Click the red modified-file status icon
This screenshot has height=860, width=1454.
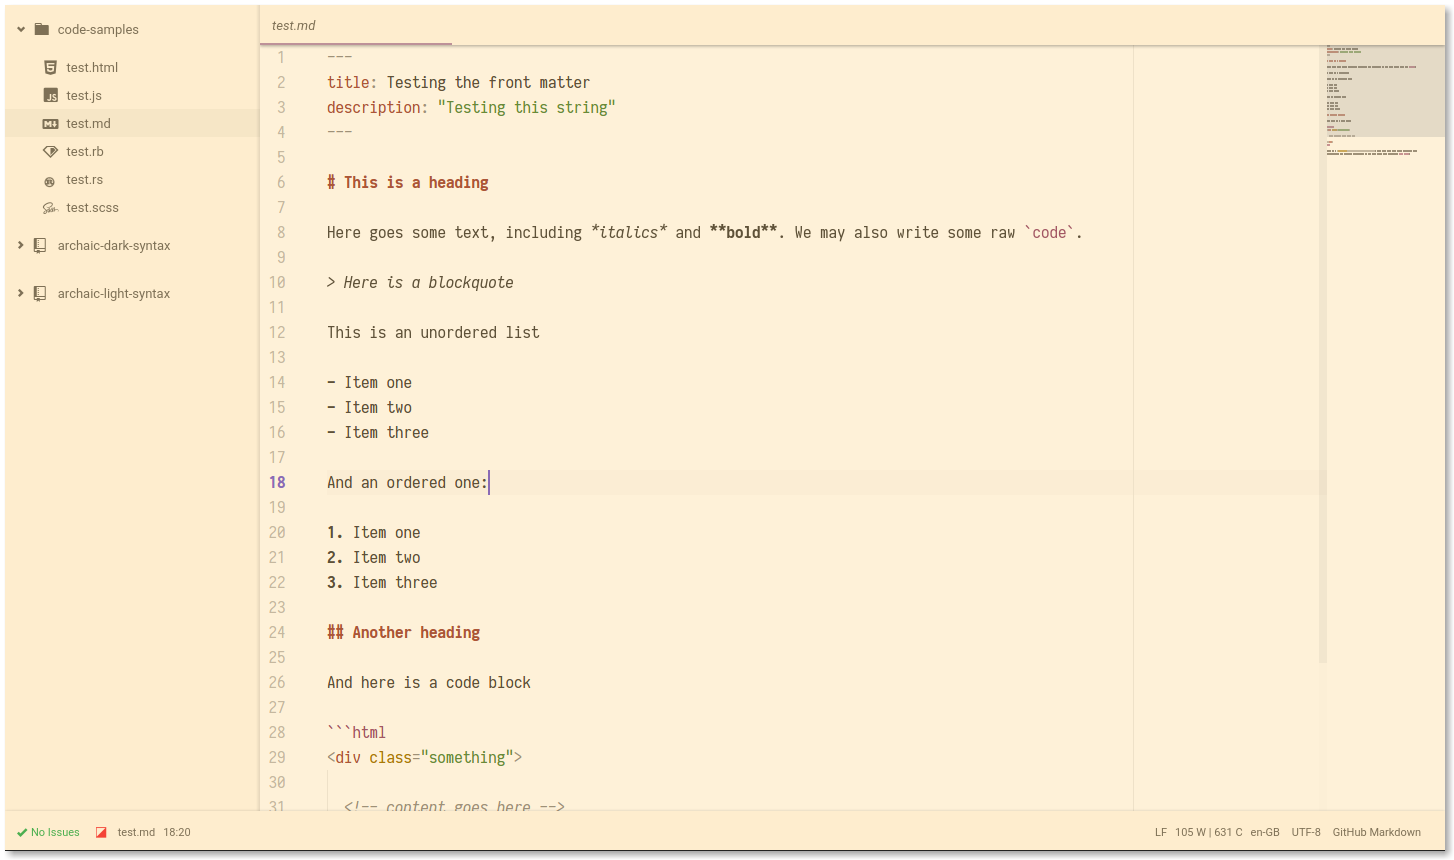tap(101, 832)
